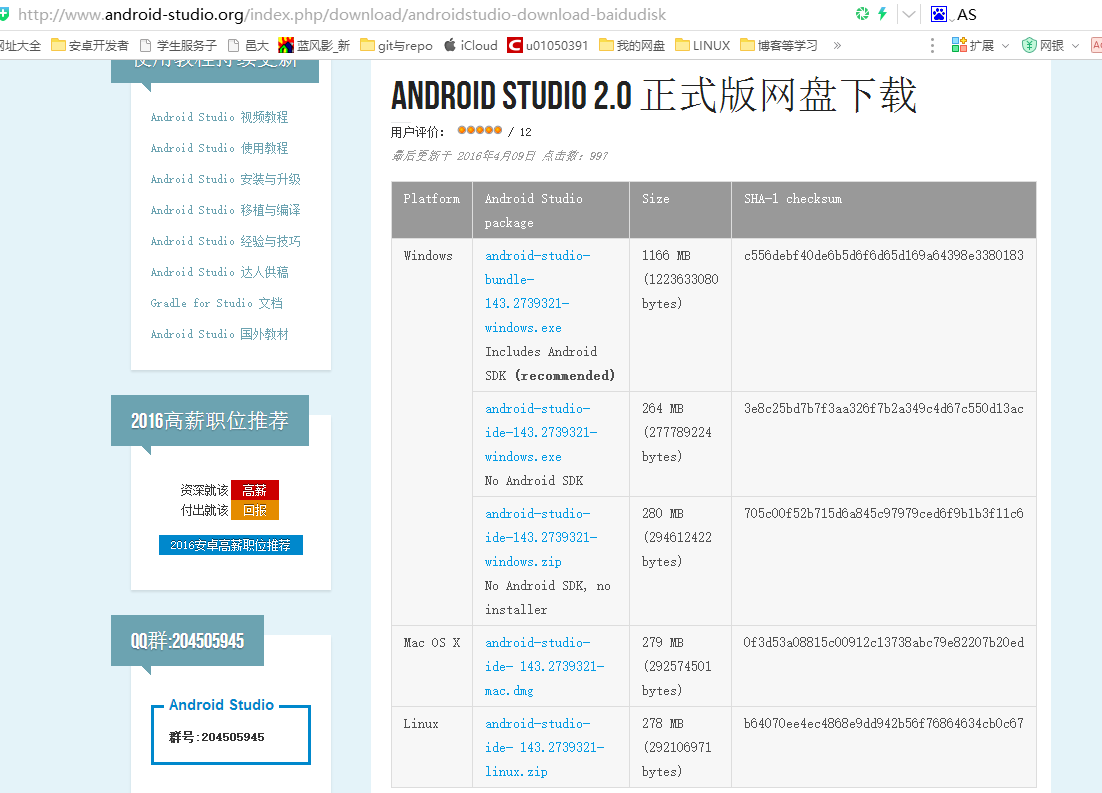The height and width of the screenshot is (793, 1102).
Task: Click the Windows bundle SHA-1 checksum c556debf...
Action: [883, 255]
